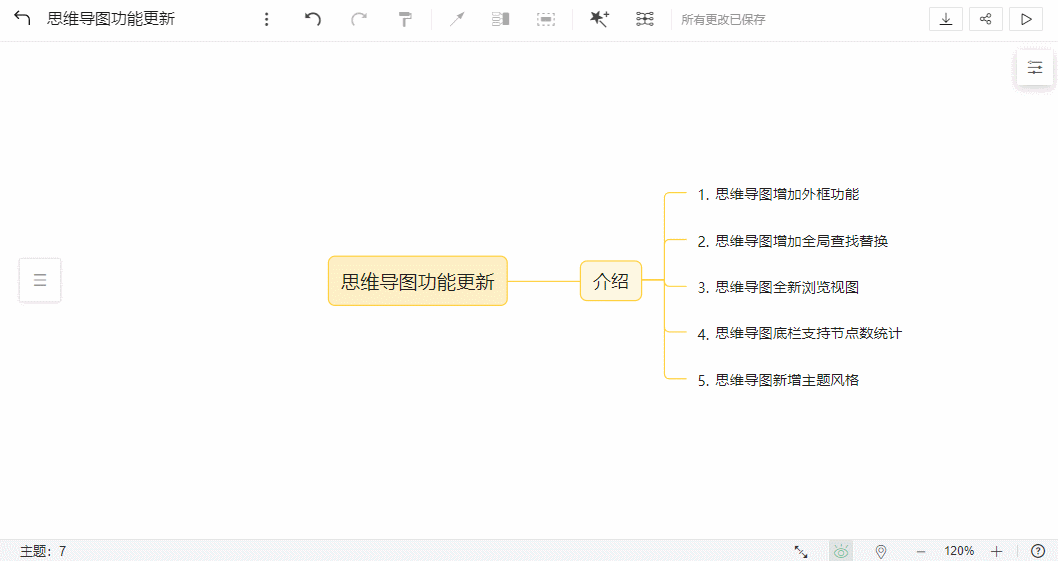Select the central topic 思维导图功能更新
The width and height of the screenshot is (1058, 561).
(418, 281)
